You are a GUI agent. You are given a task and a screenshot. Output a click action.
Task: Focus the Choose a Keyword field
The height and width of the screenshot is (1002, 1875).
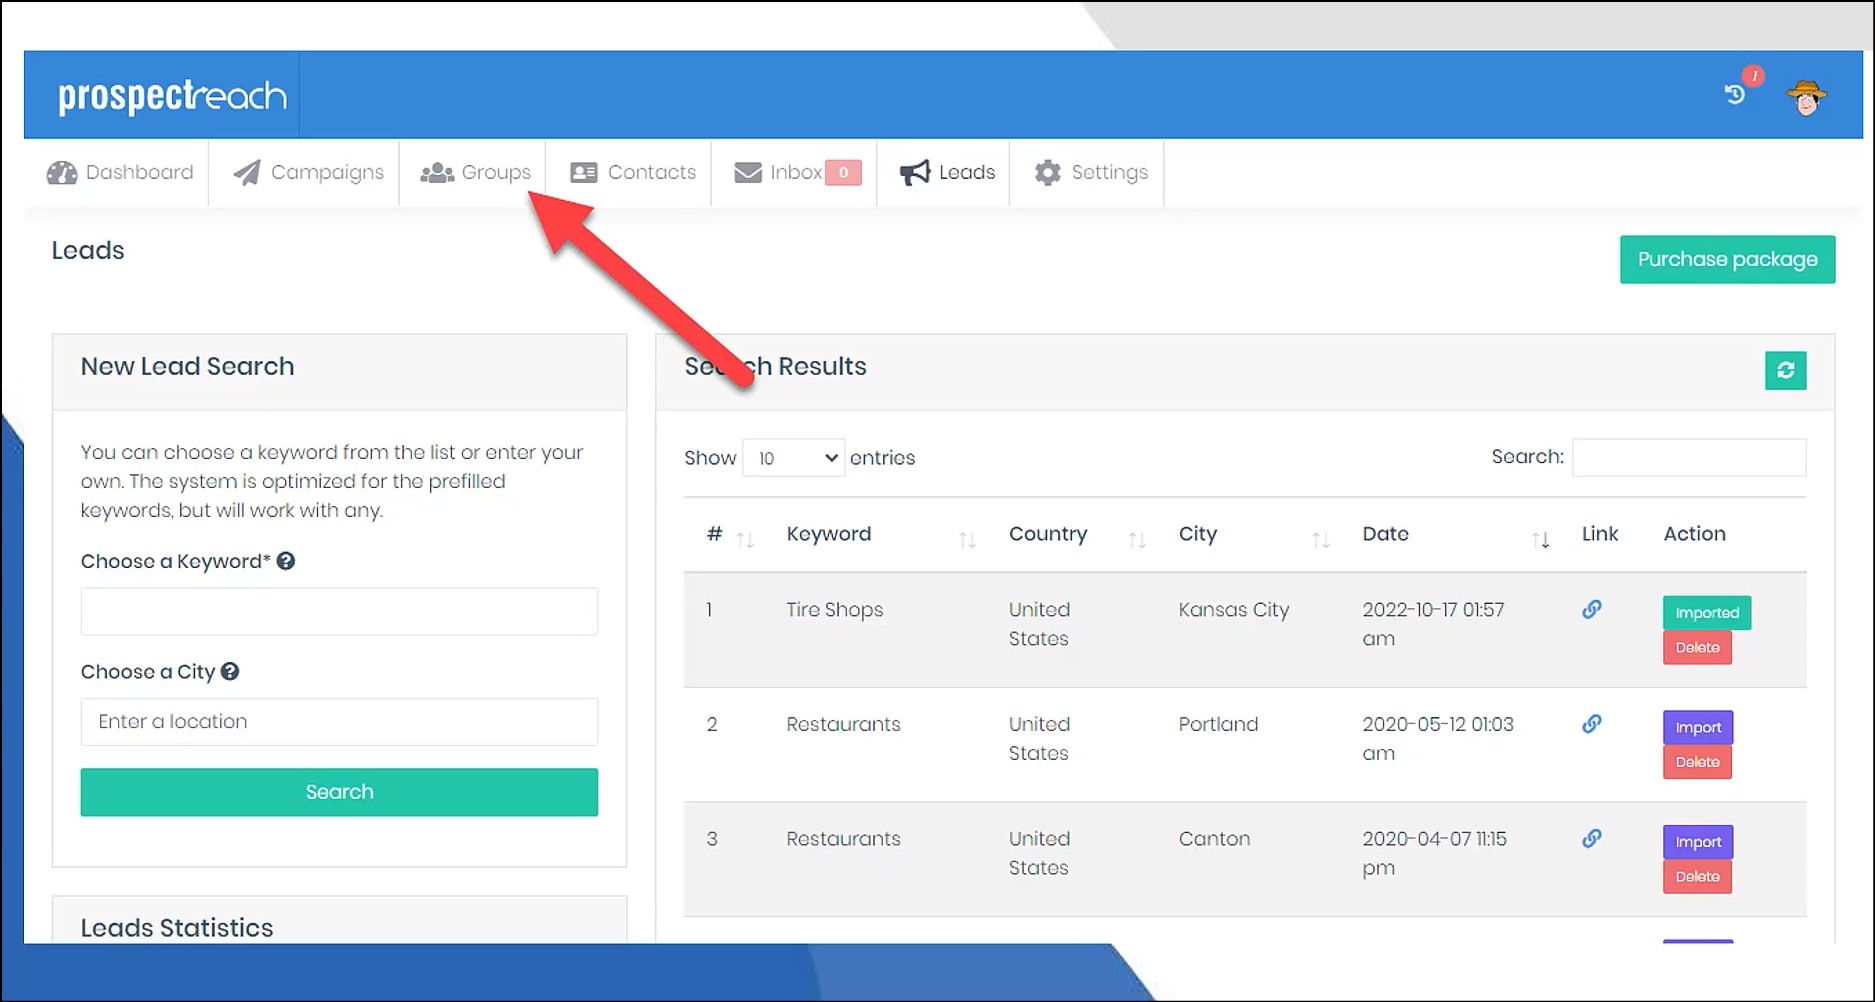[339, 611]
